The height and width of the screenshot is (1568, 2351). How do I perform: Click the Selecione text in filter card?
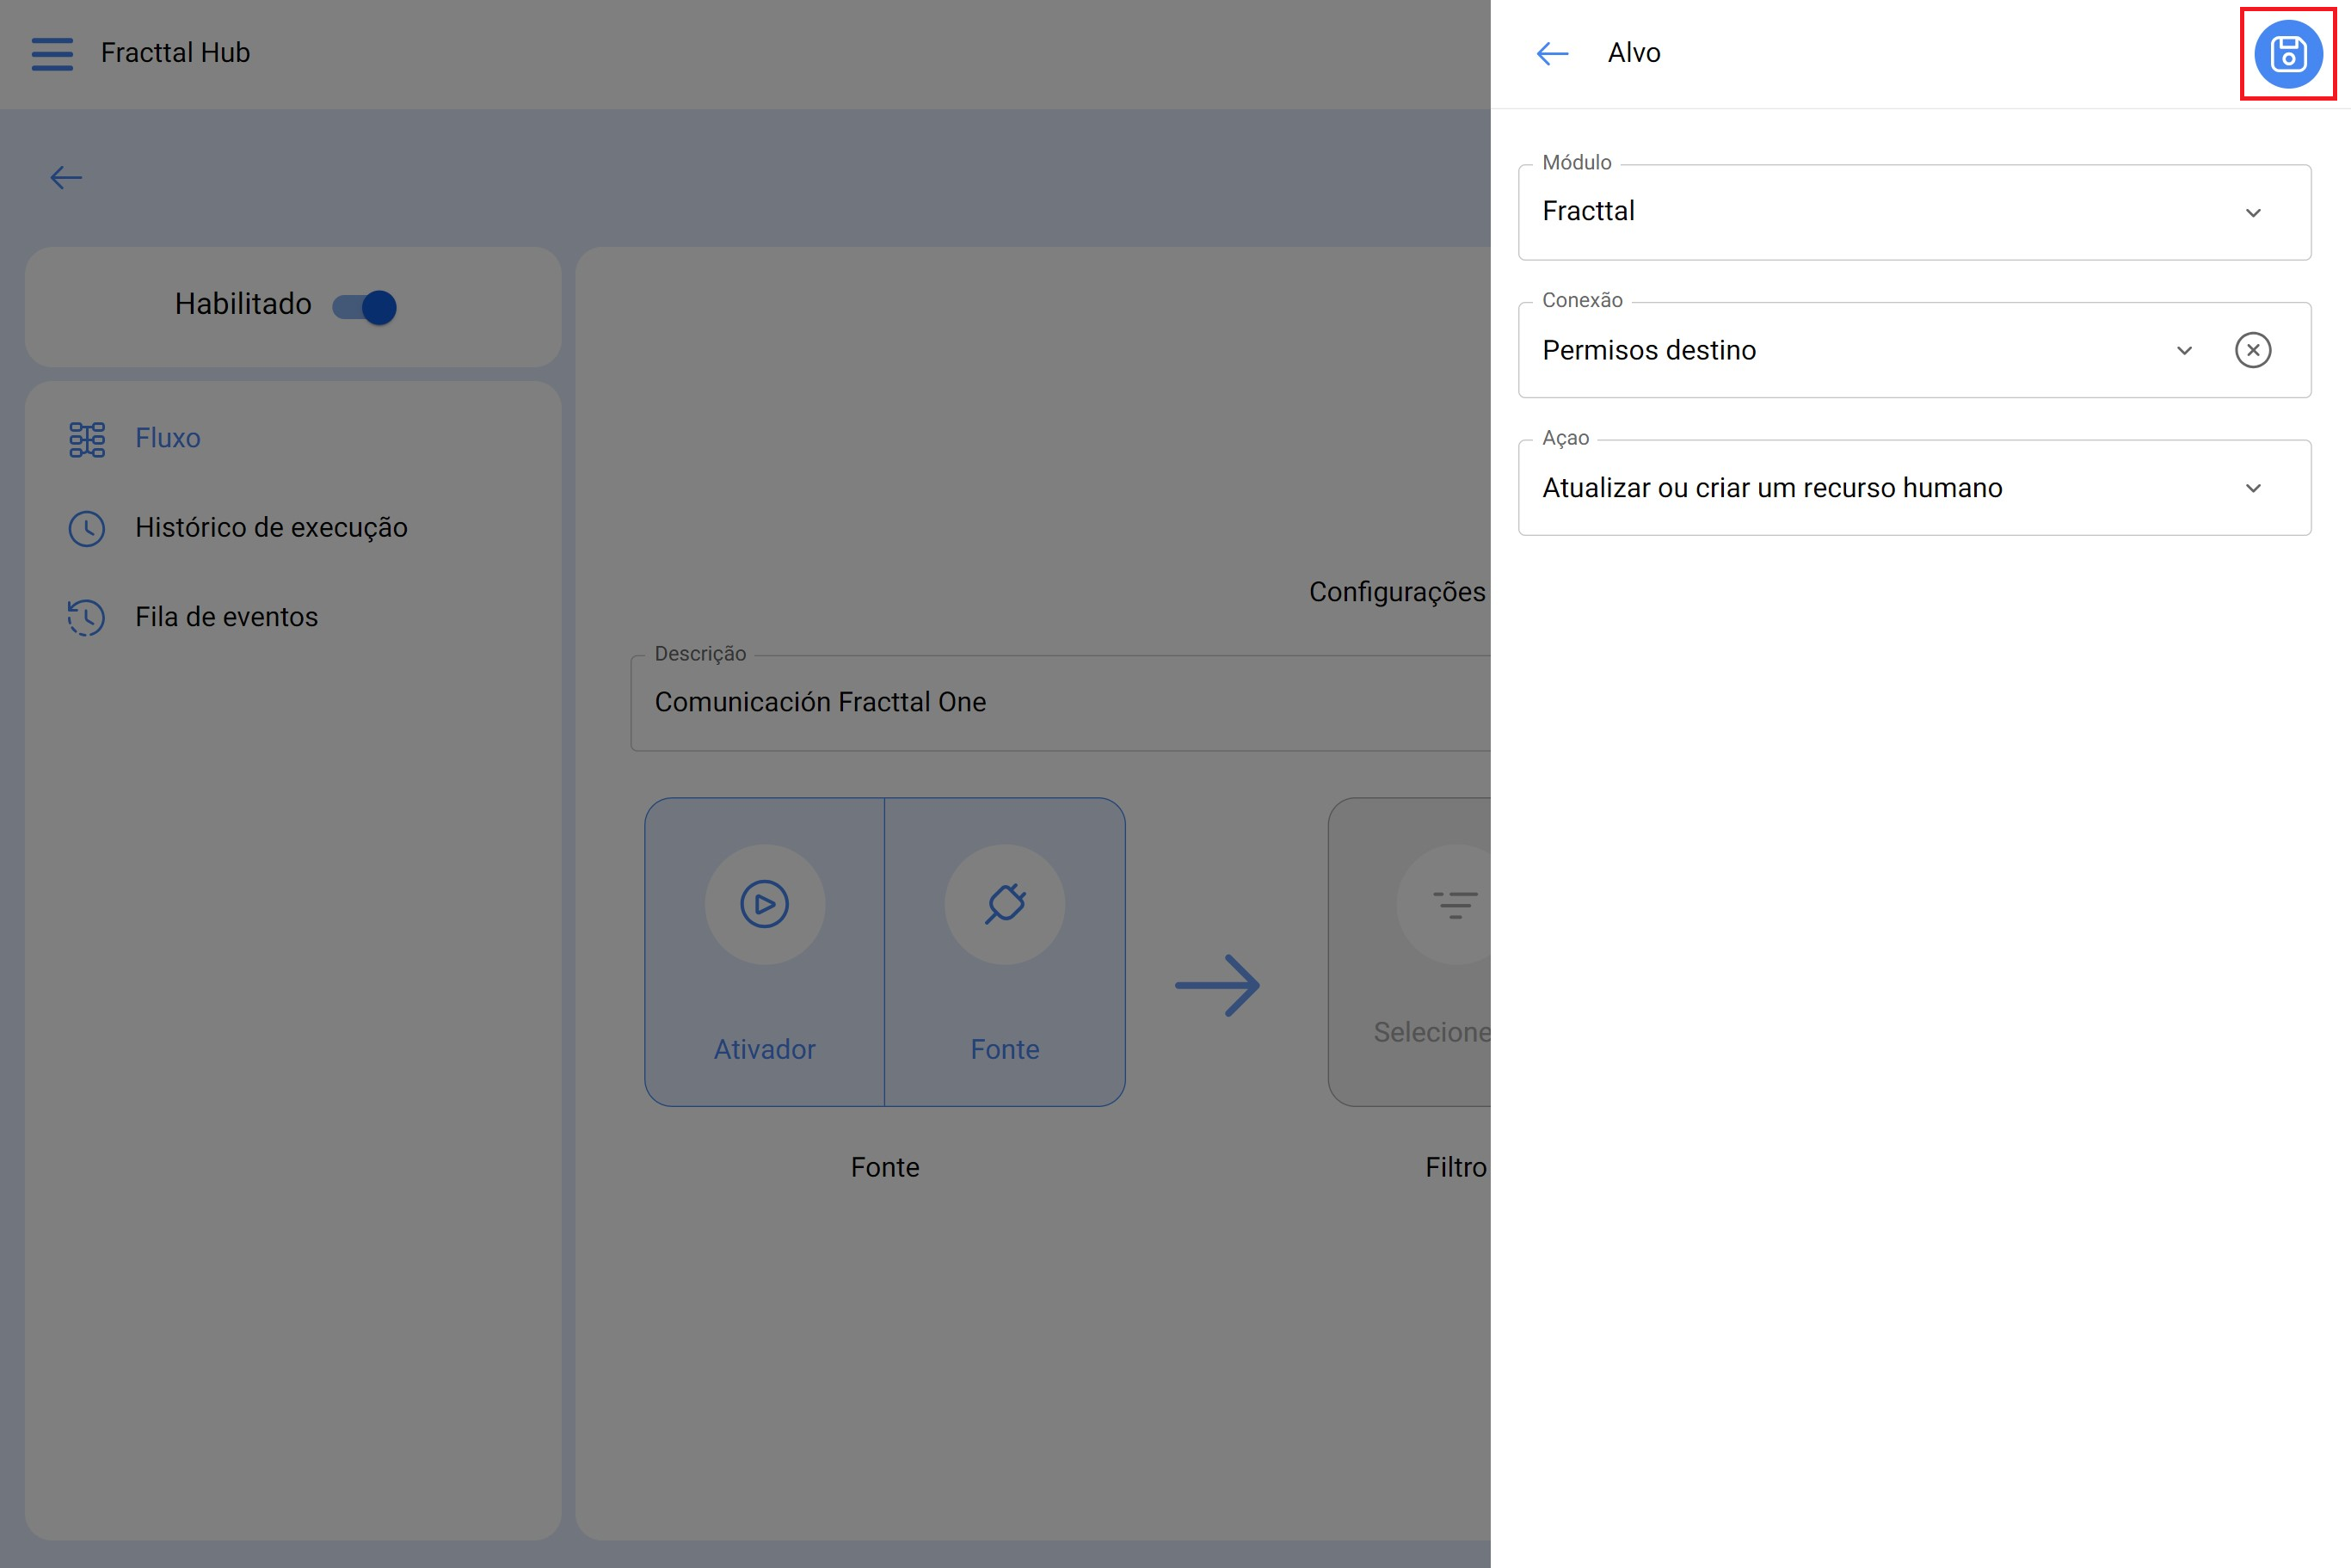[x=1432, y=1032]
